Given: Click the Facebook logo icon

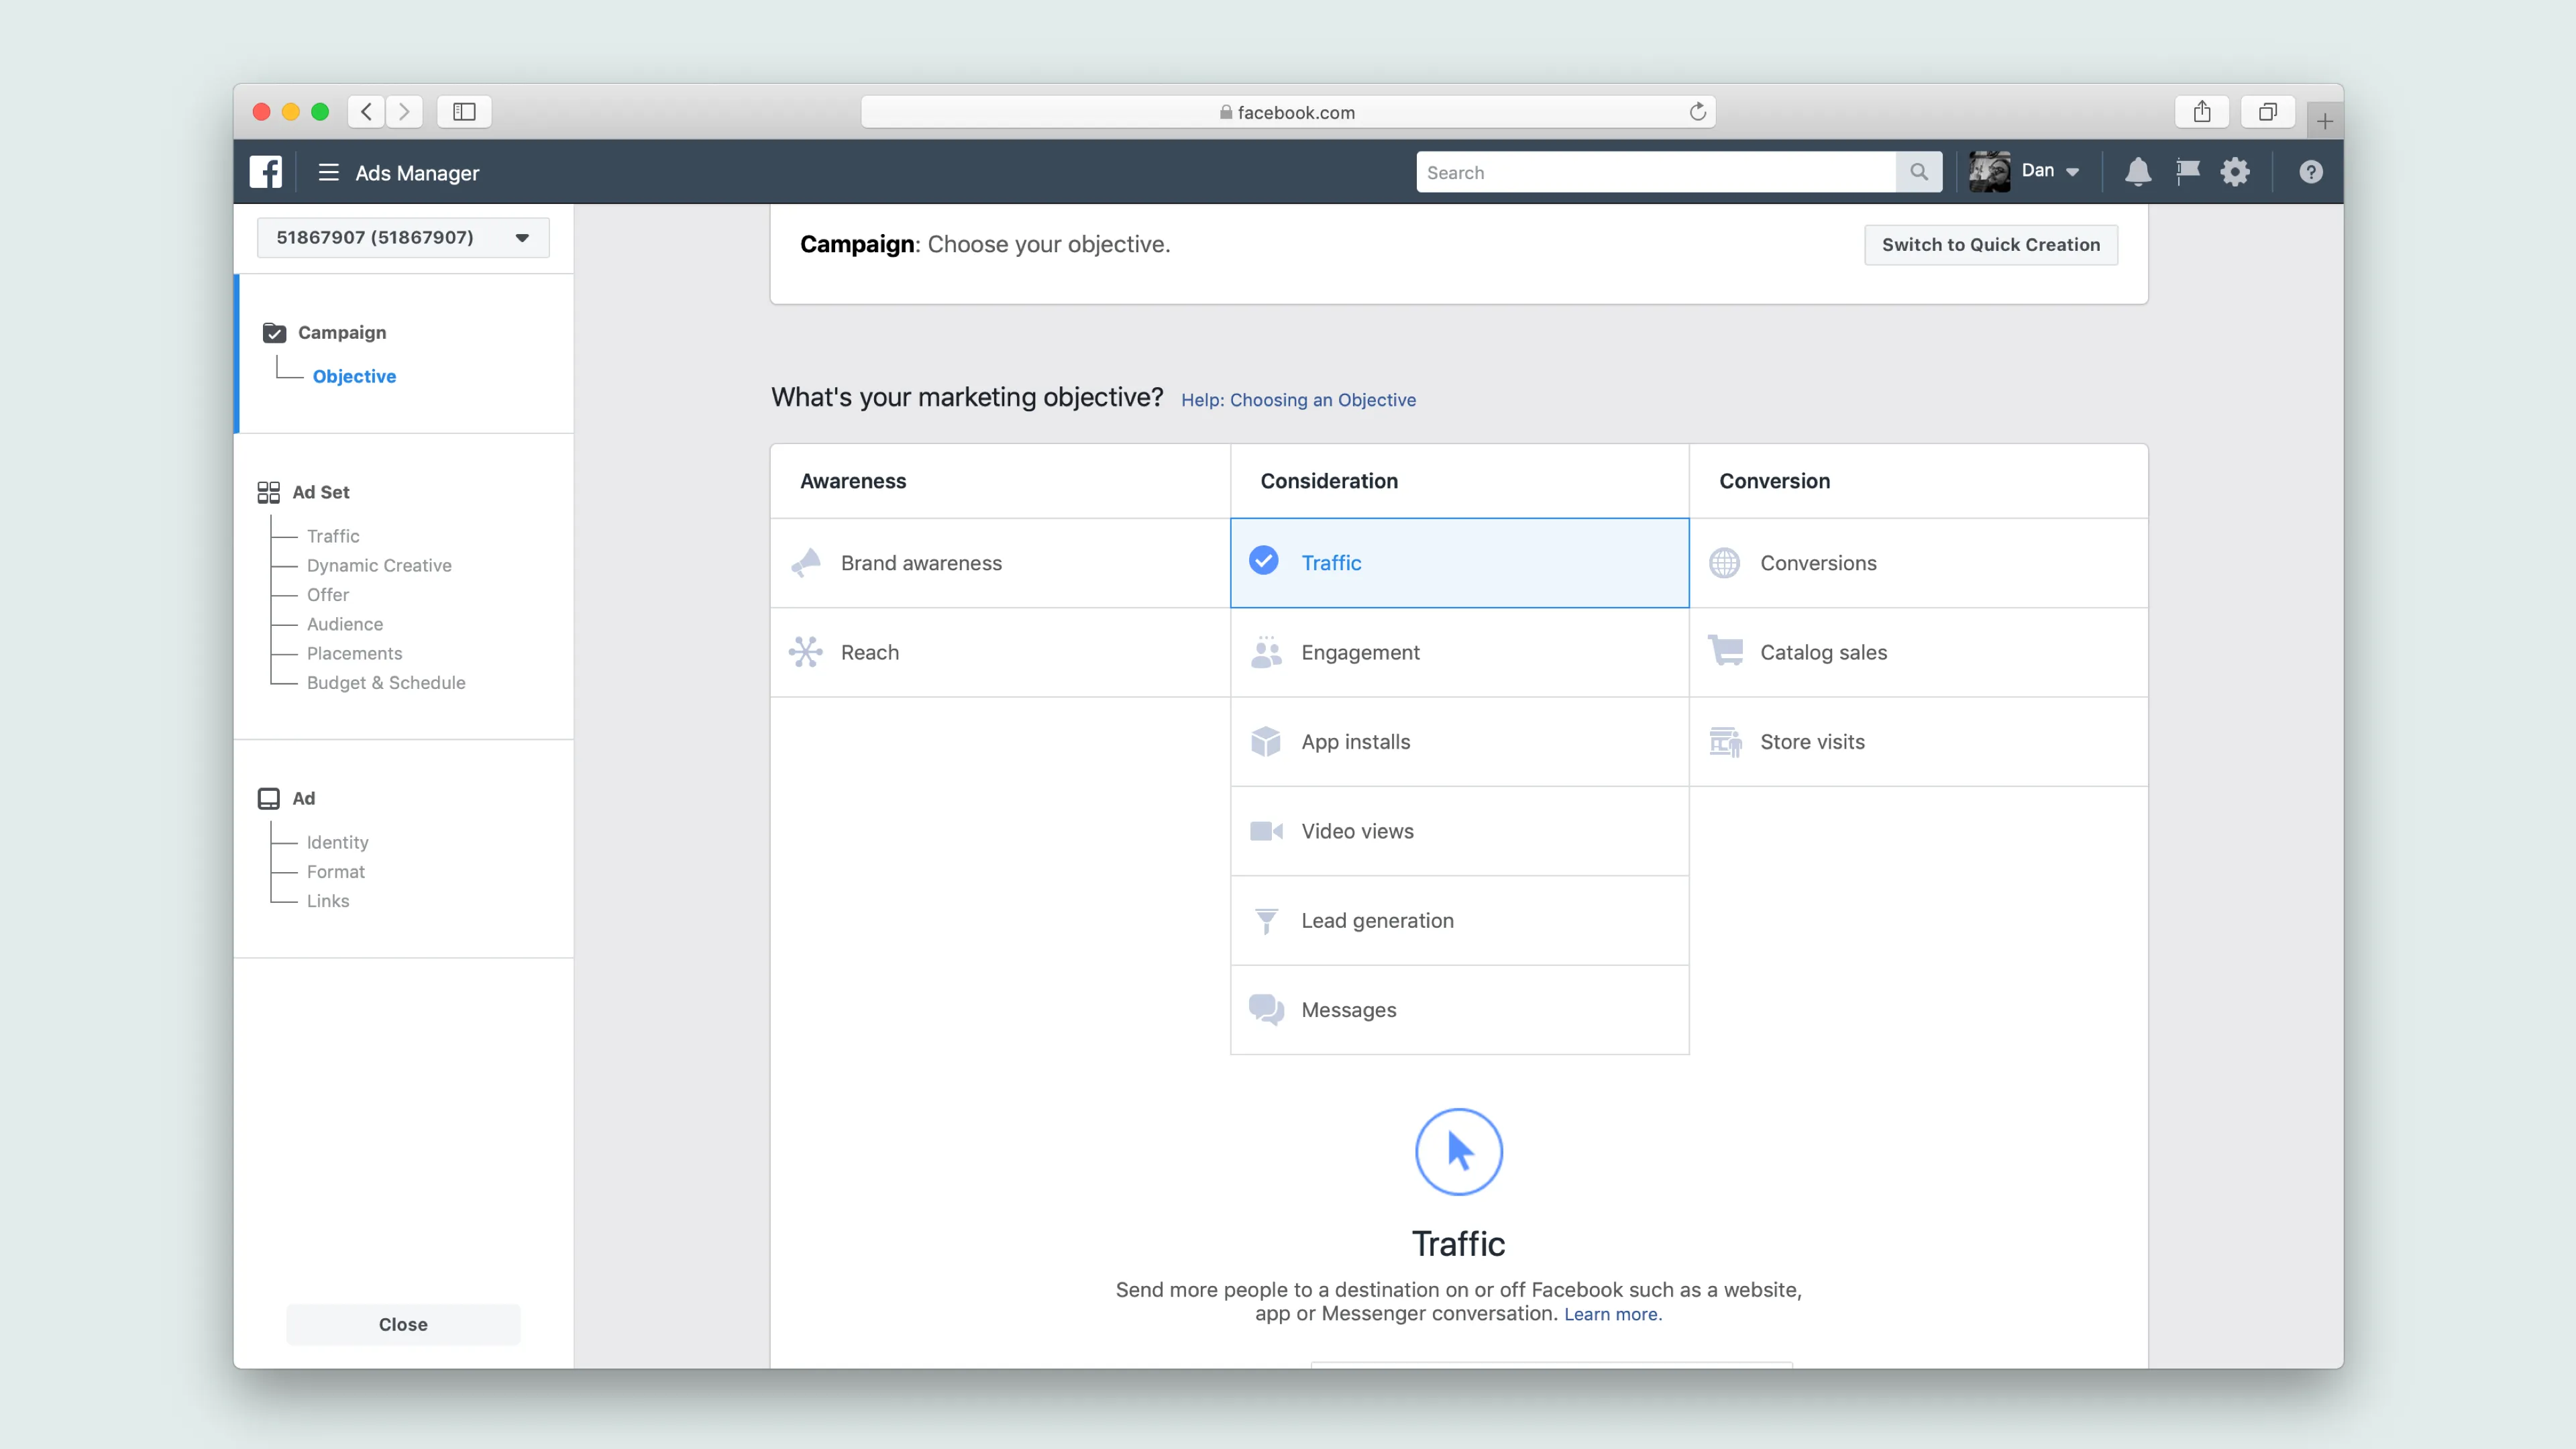Looking at the screenshot, I should pyautogui.click(x=265, y=172).
